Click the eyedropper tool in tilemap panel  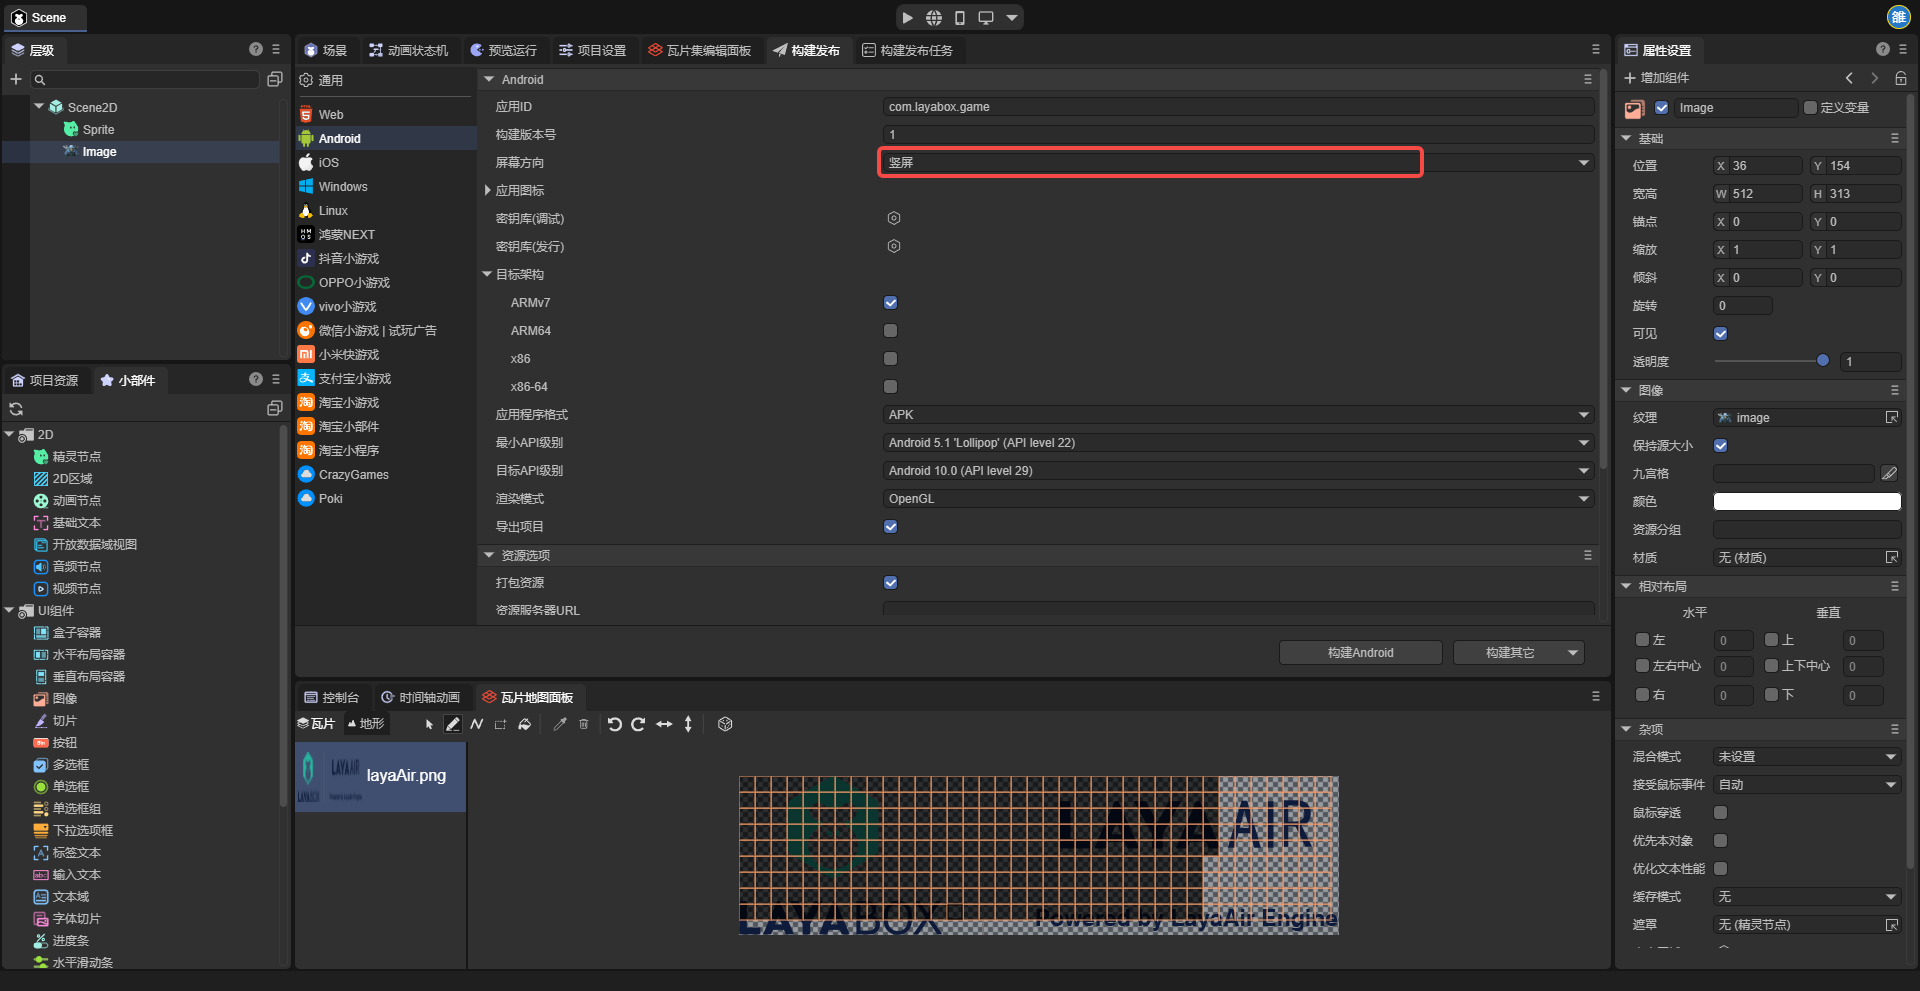pos(560,724)
